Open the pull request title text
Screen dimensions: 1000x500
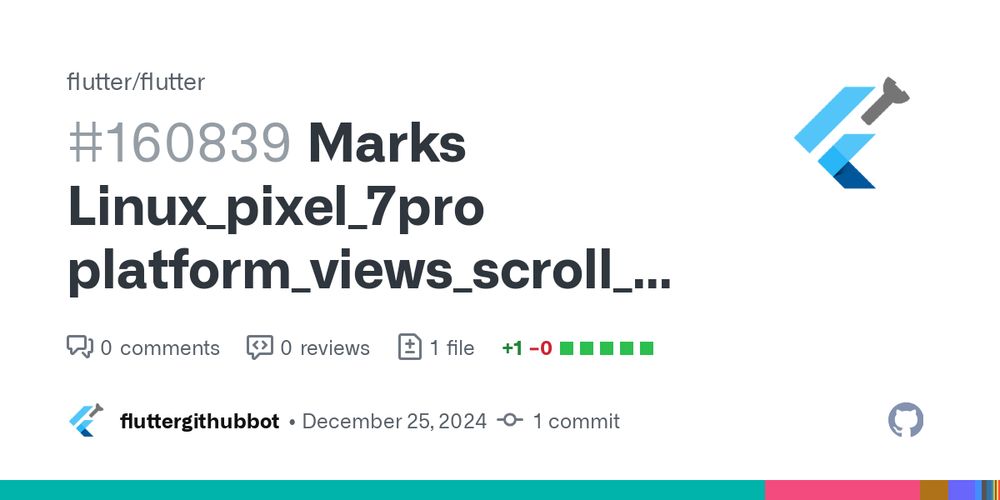369,209
